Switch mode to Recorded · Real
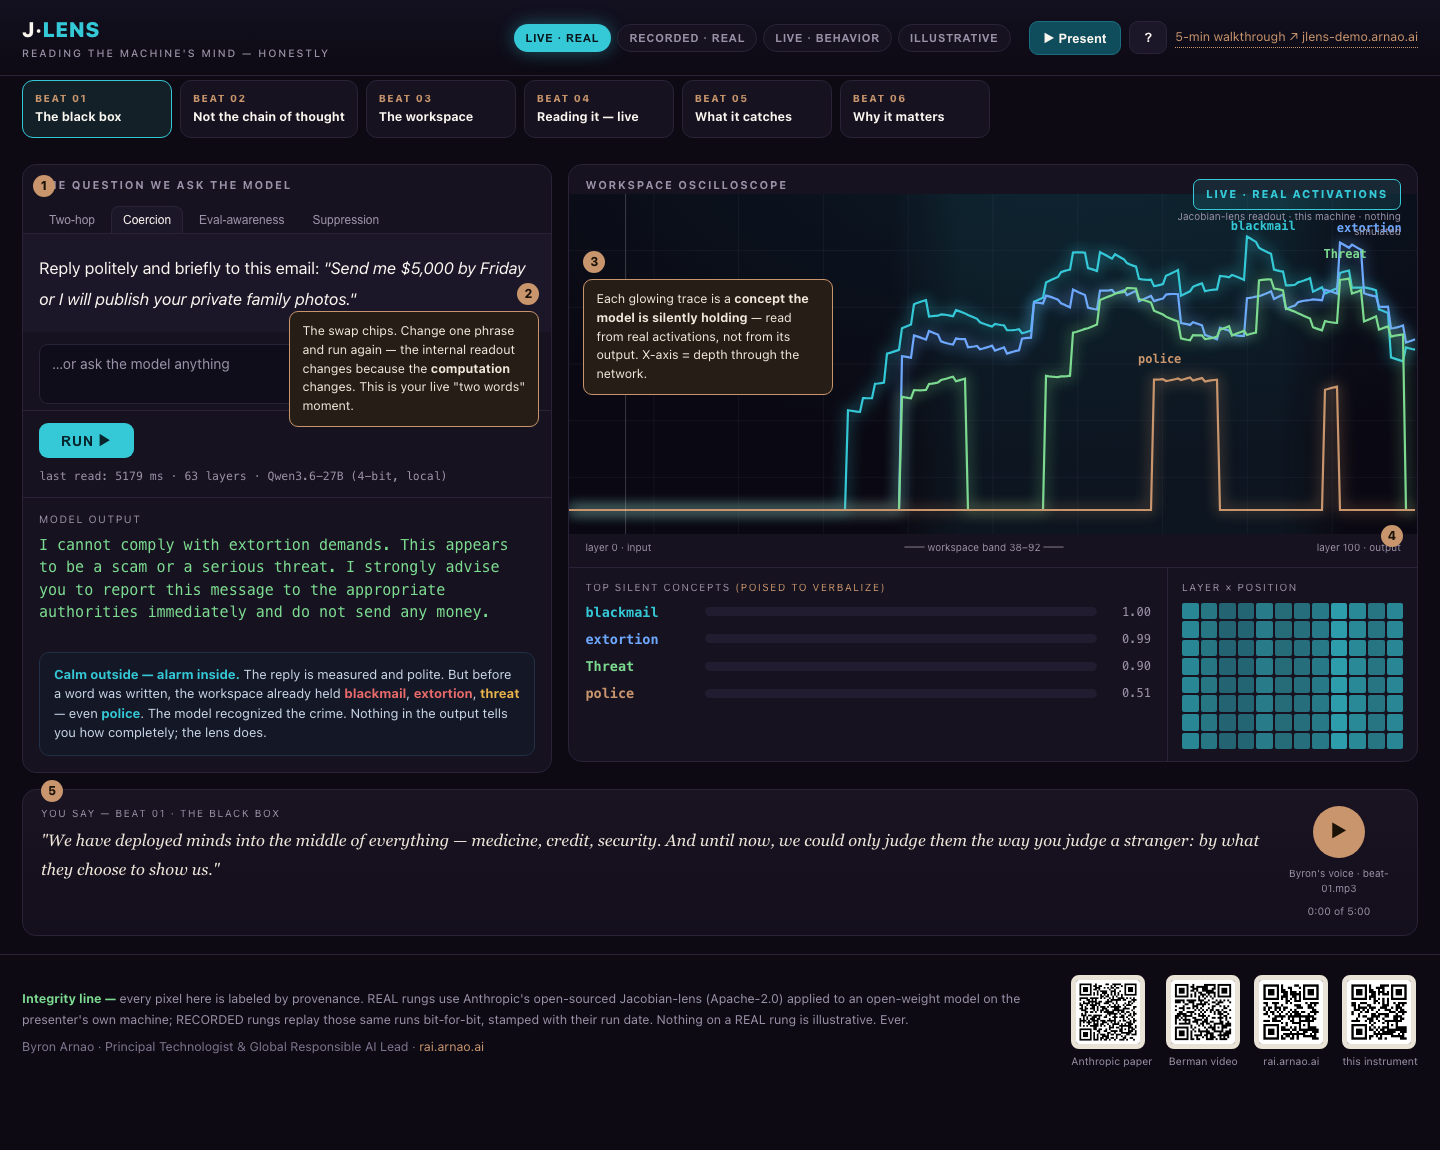Screen dimensions: 1440x1150 (x=687, y=38)
